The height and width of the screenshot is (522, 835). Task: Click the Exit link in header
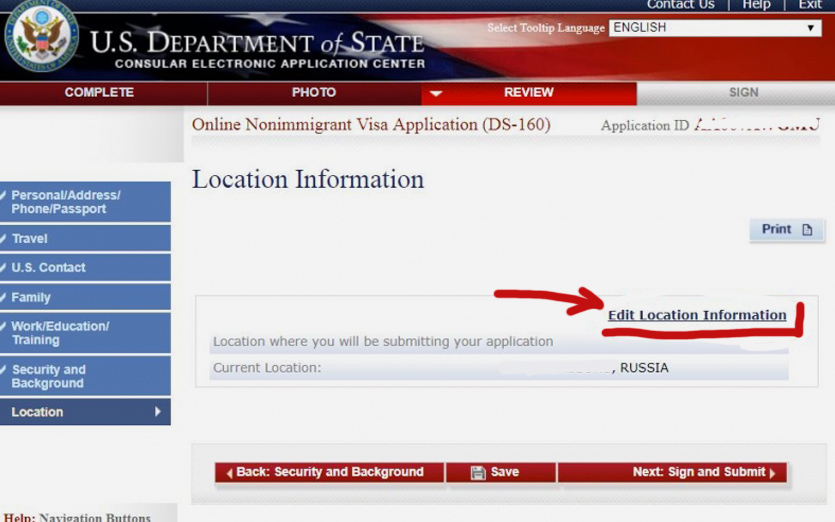[x=810, y=5]
